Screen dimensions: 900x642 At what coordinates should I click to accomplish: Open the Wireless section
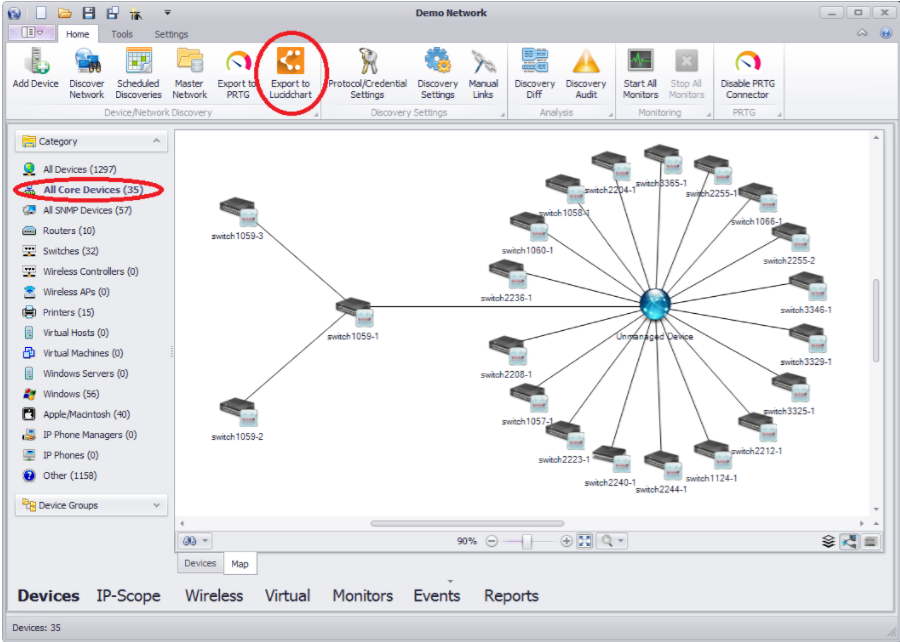pos(214,596)
